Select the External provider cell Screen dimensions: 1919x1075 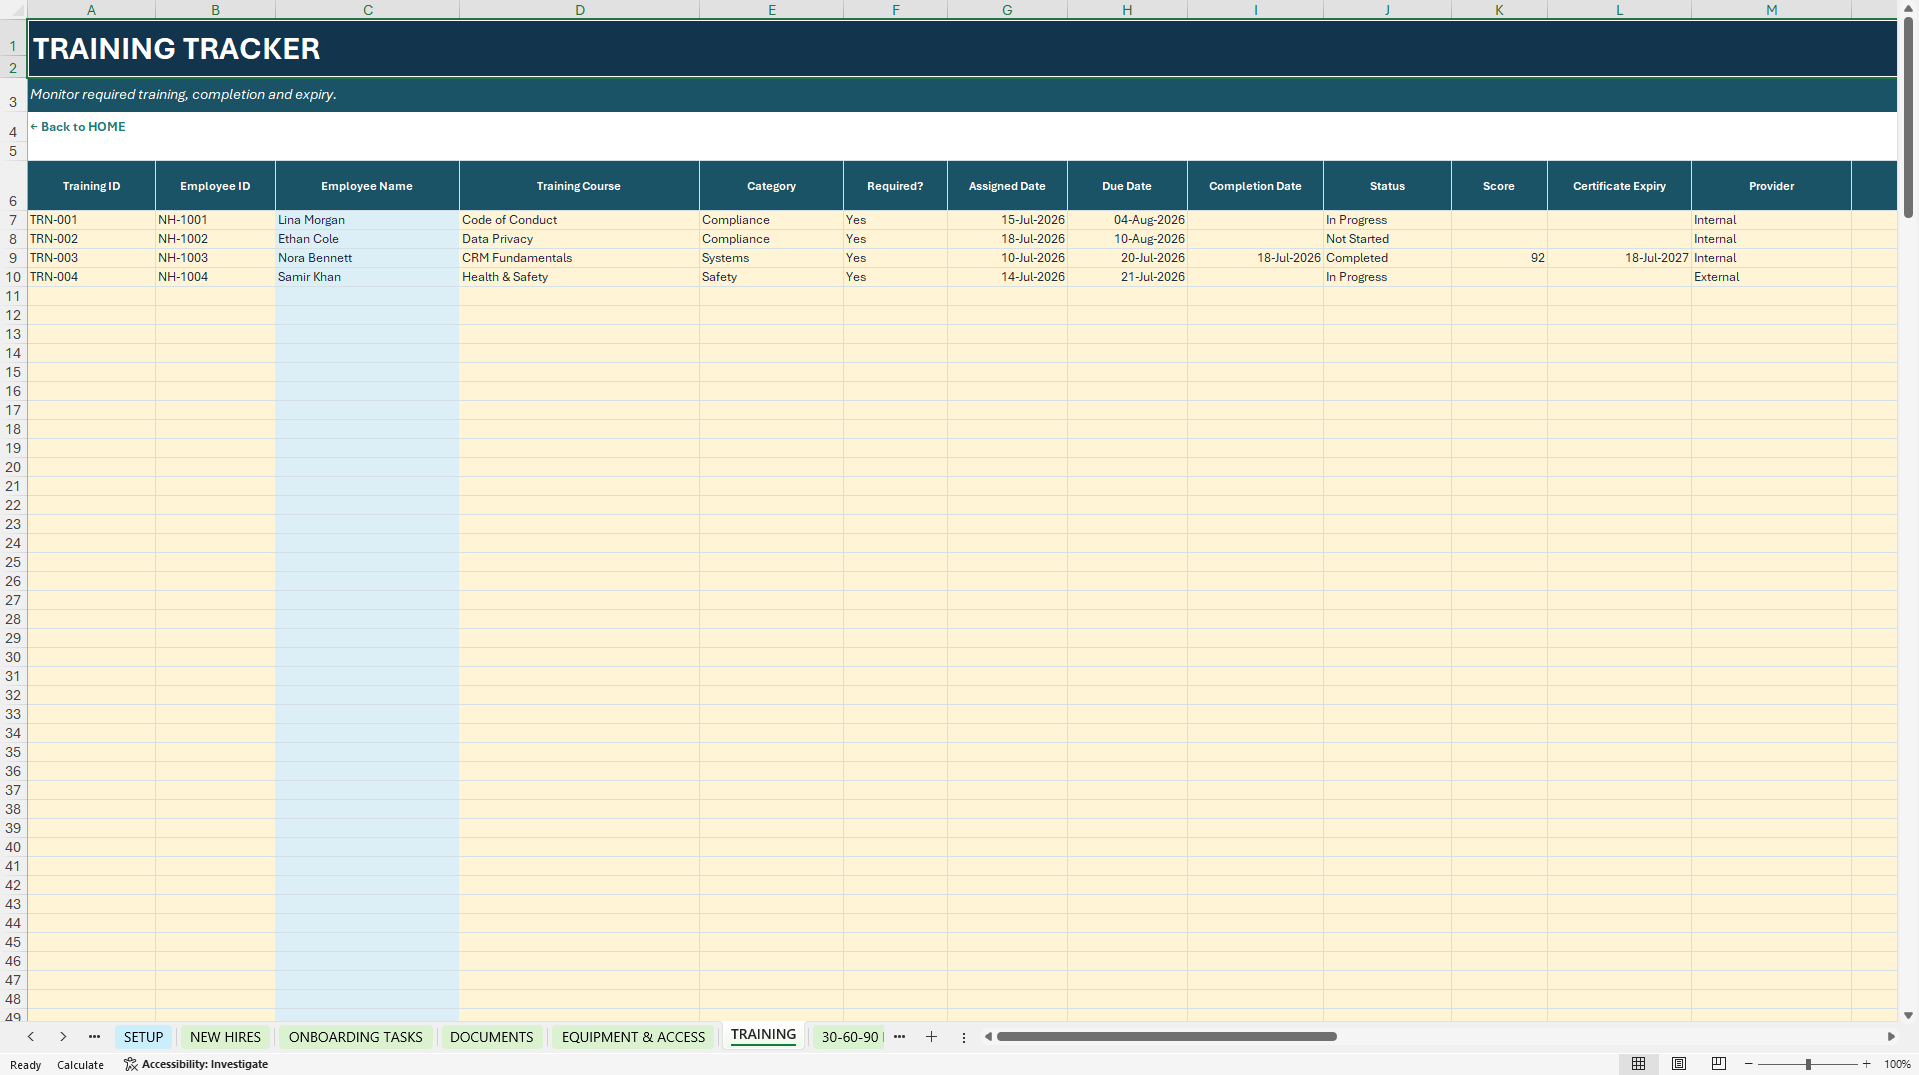click(x=1771, y=277)
